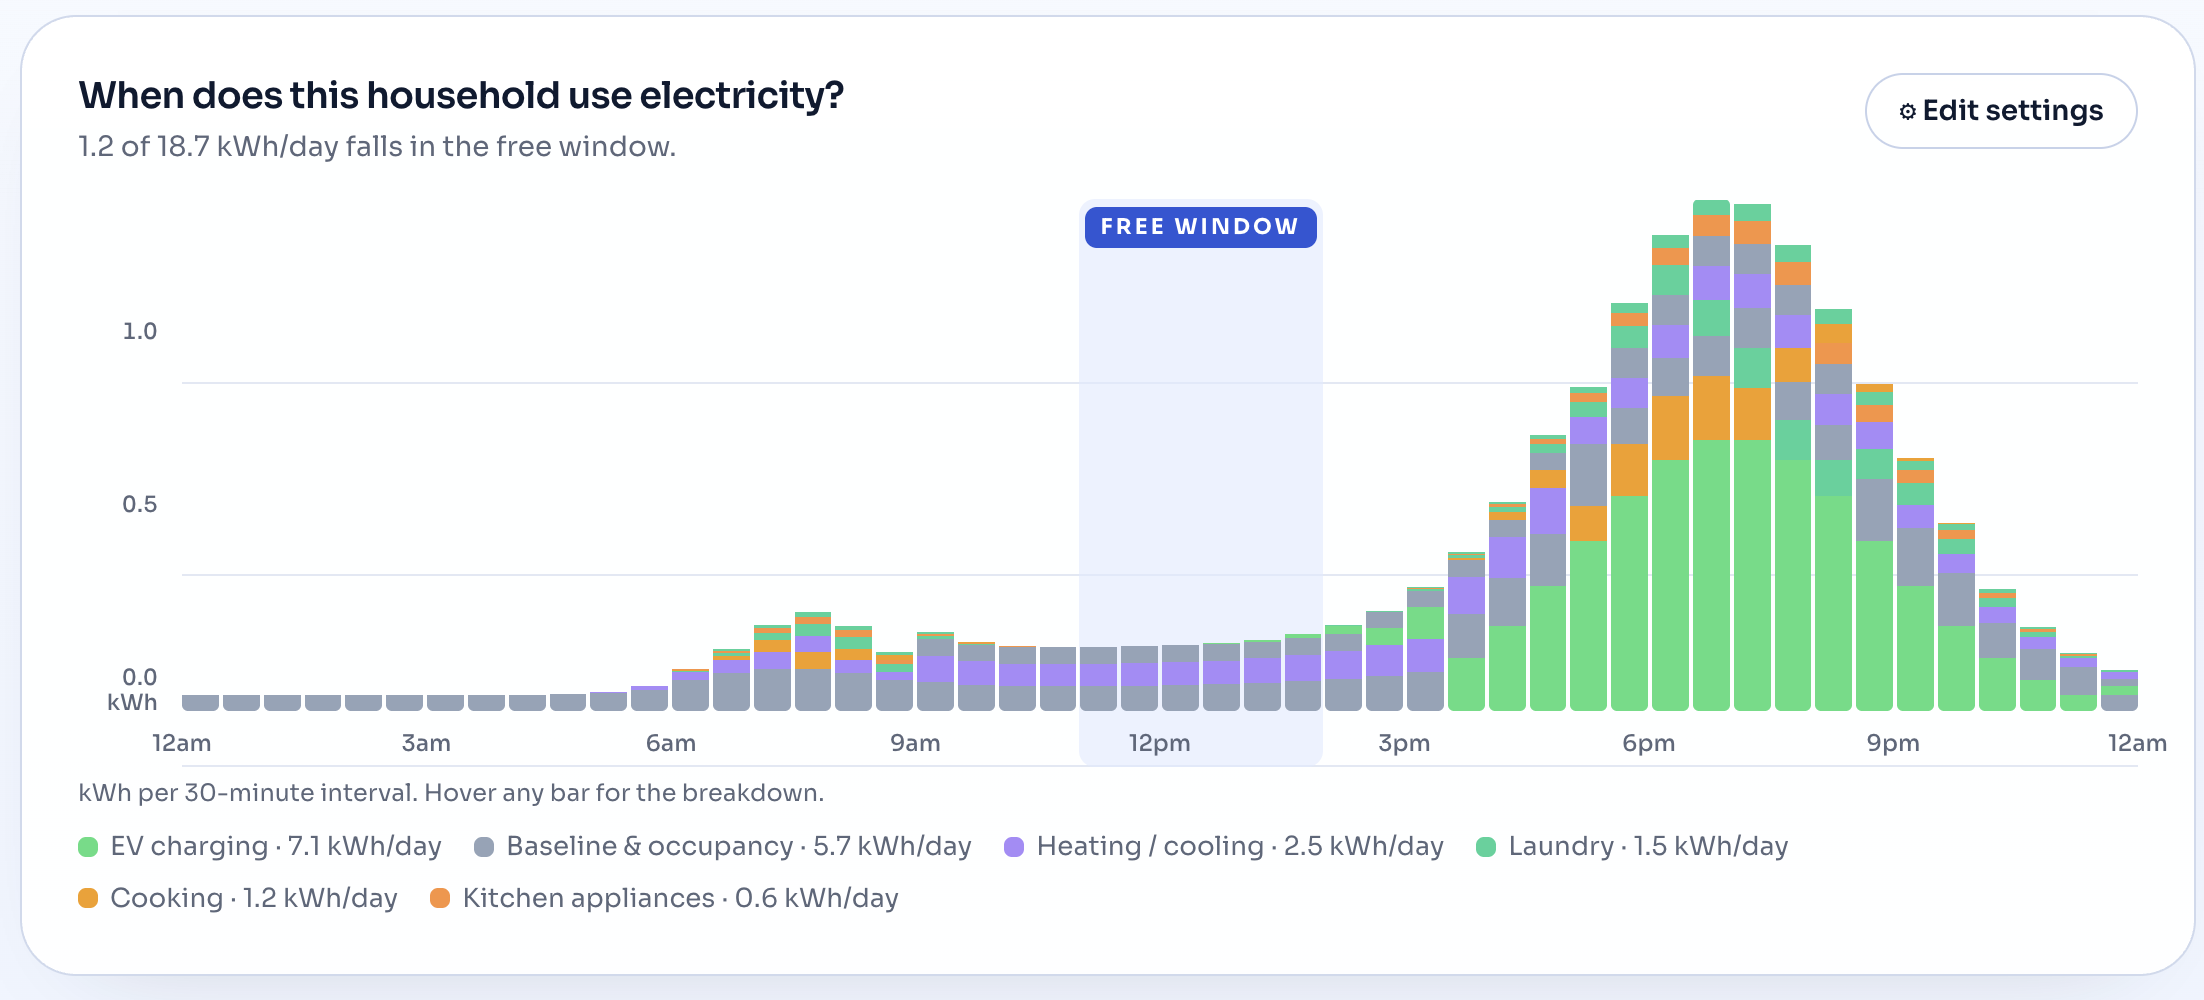Click the 1.0 y-axis label
The height and width of the screenshot is (1000, 2204).
pos(140,331)
